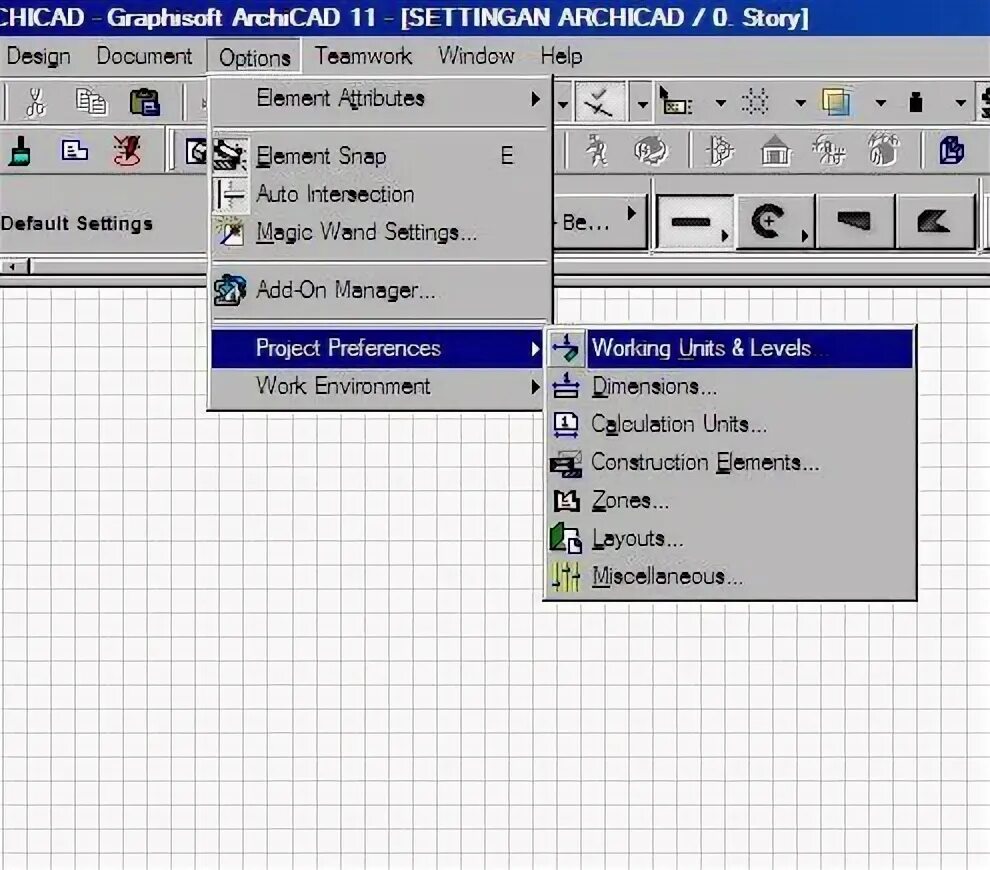Viewport: 990px width, 870px height.
Task: Open the Design menu
Action: [x=38, y=56]
